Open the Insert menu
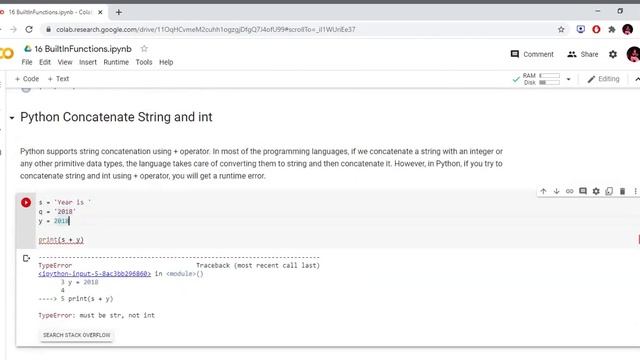The image size is (640, 360). pos(88,62)
